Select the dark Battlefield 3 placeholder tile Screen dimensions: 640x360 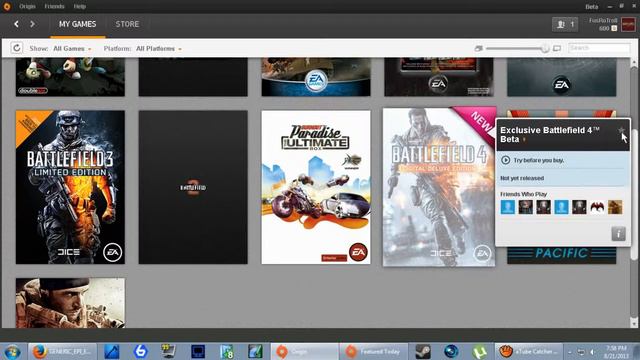point(193,187)
